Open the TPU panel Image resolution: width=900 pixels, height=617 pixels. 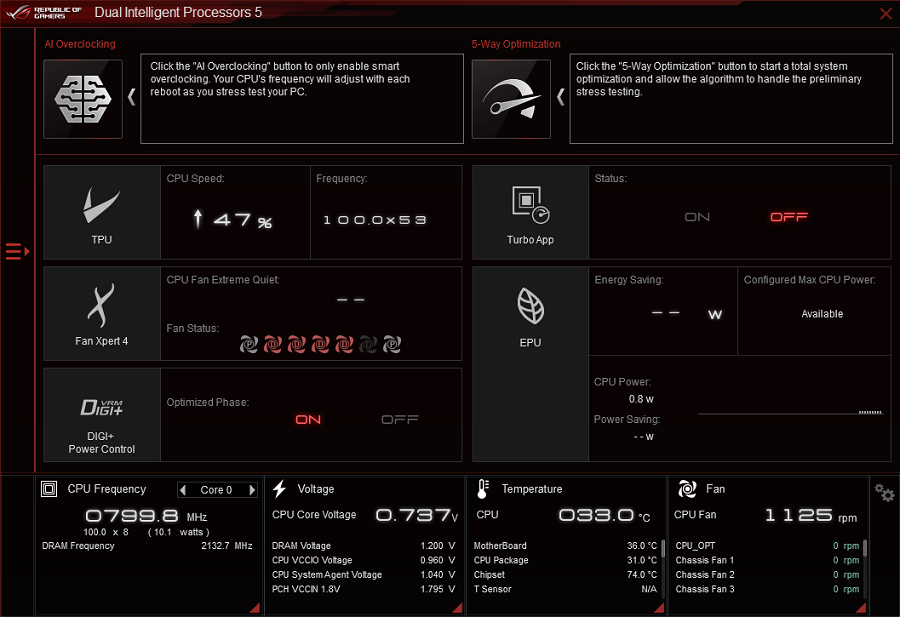(102, 212)
